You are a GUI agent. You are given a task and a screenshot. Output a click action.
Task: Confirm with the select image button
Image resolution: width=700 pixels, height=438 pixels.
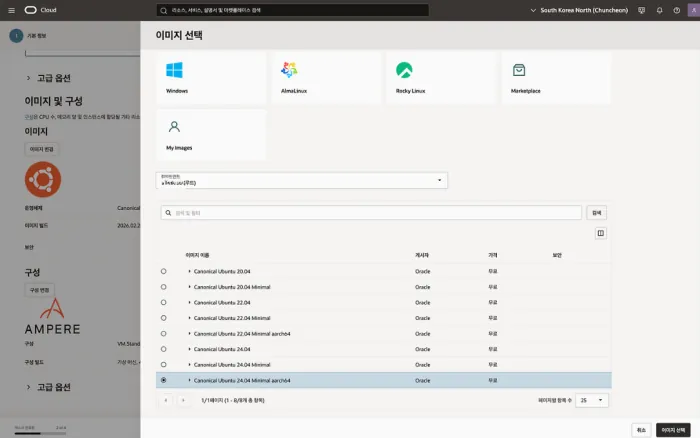673,430
